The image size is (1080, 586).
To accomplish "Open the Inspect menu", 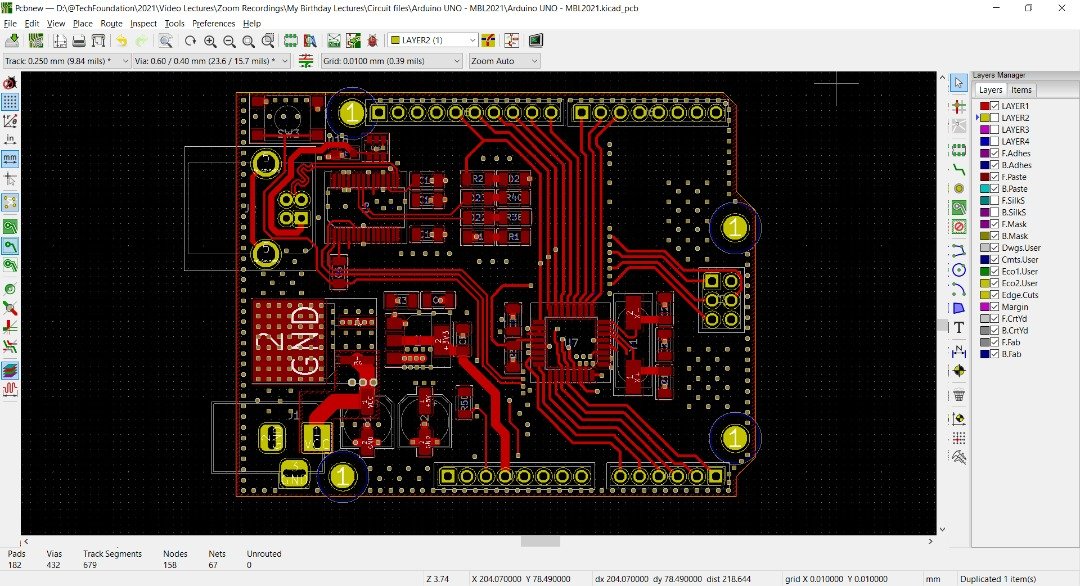I will [143, 23].
